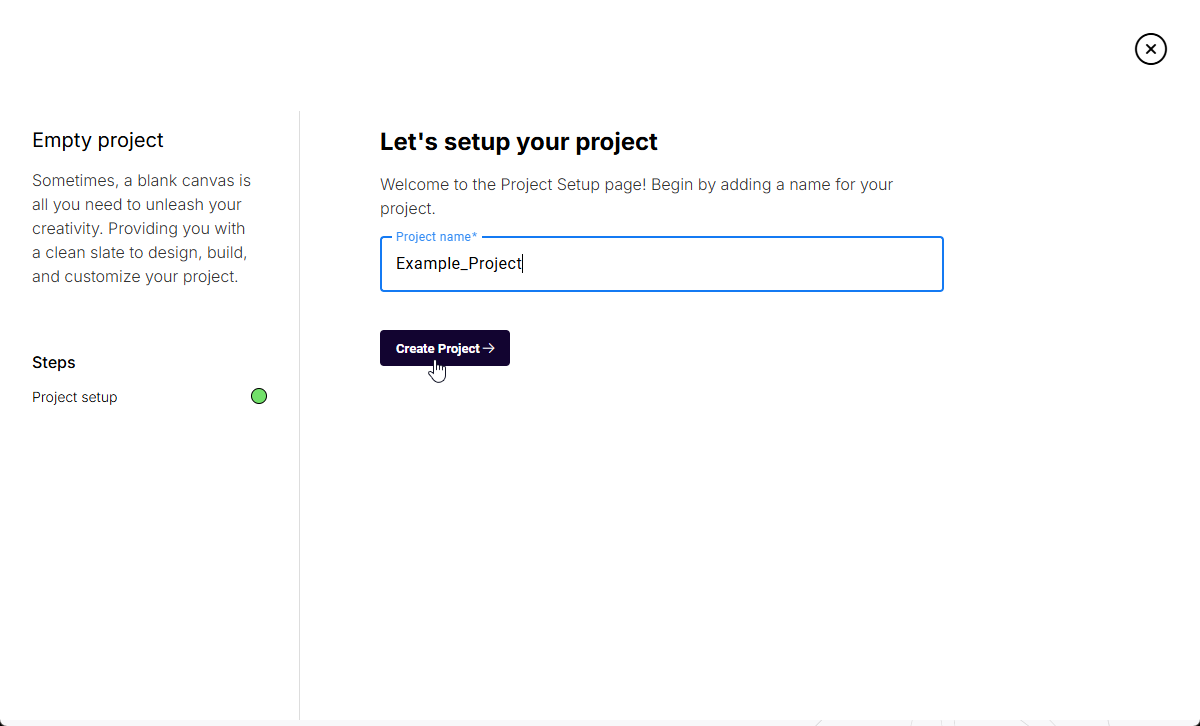1200x726 pixels.
Task: Click the "Let's setup your project" heading
Action: click(518, 142)
